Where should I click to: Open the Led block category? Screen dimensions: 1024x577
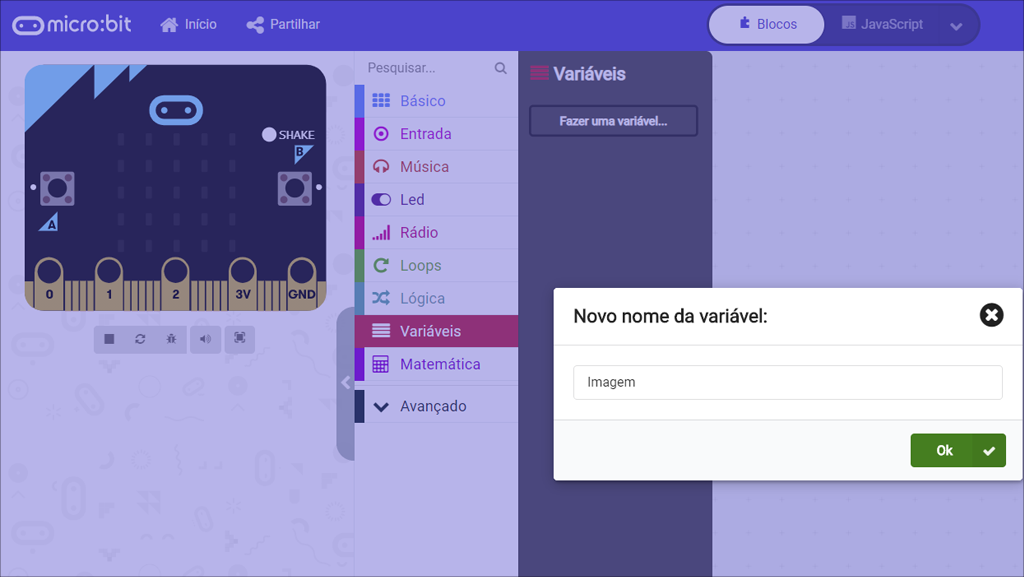click(436, 200)
